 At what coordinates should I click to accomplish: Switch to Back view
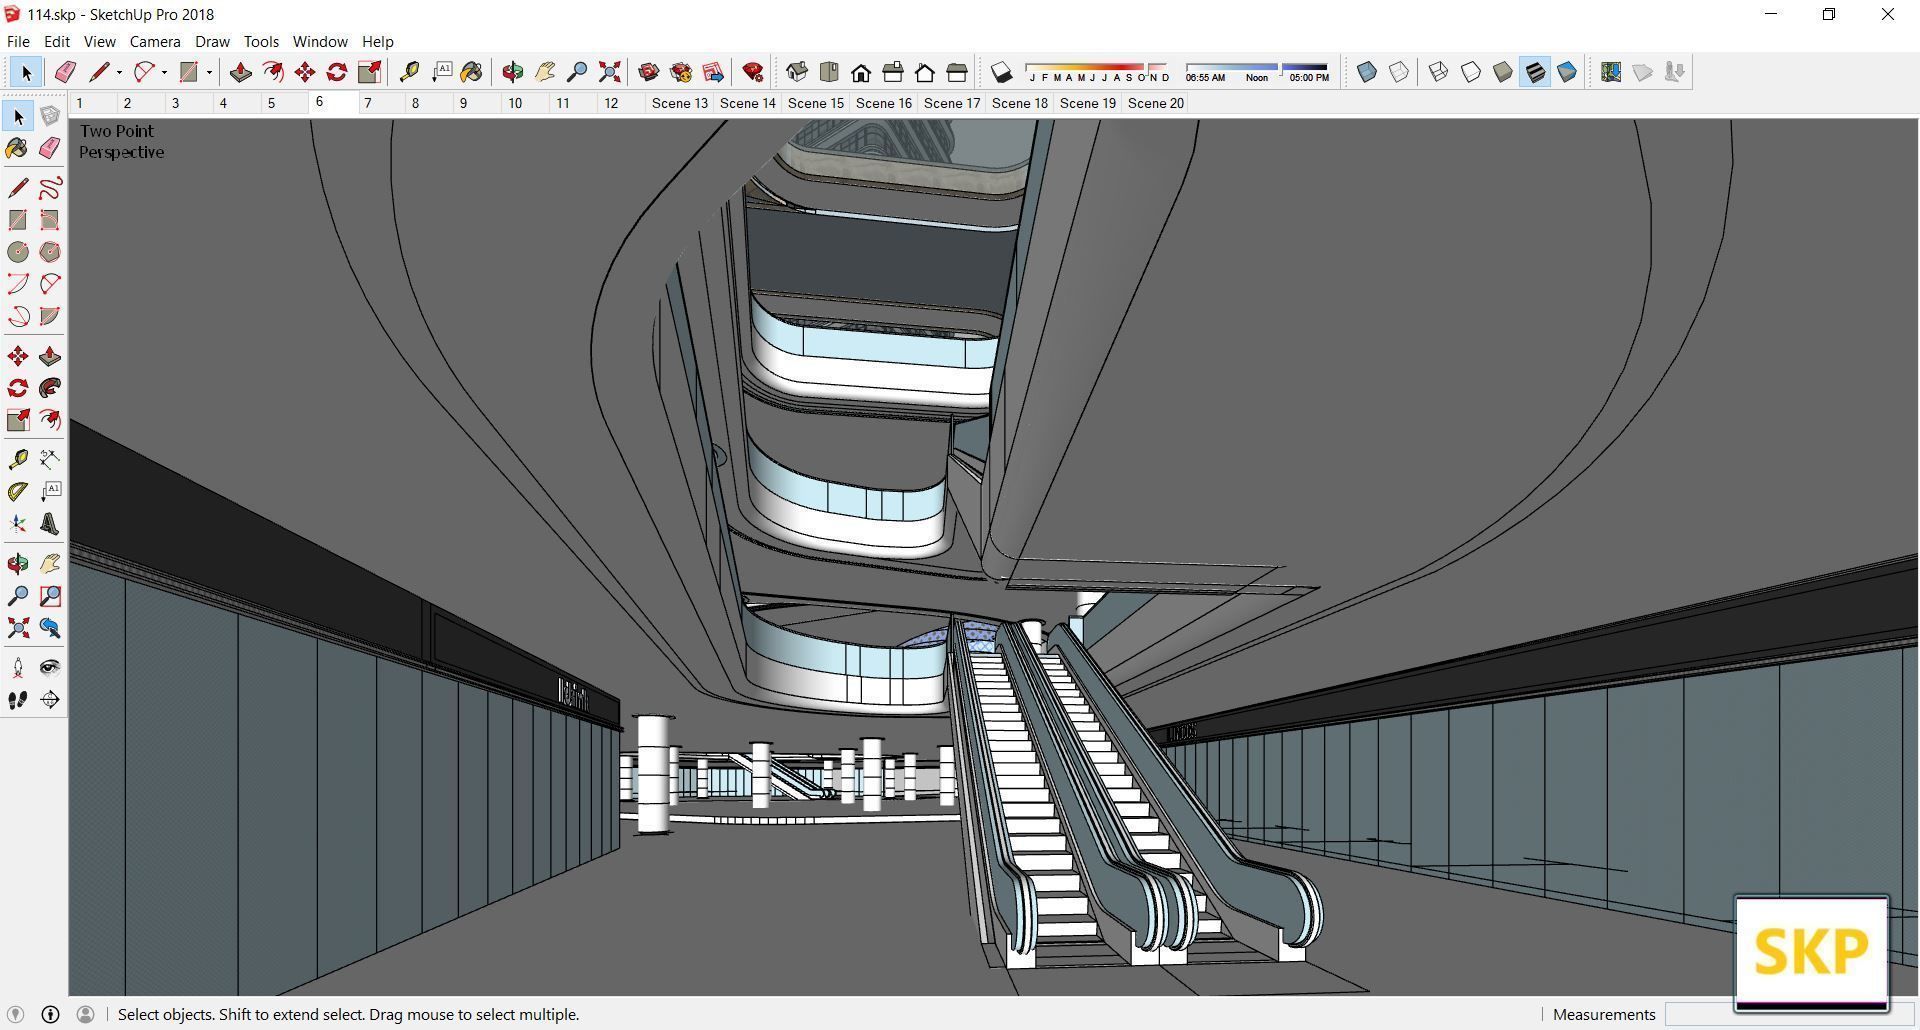[x=925, y=72]
